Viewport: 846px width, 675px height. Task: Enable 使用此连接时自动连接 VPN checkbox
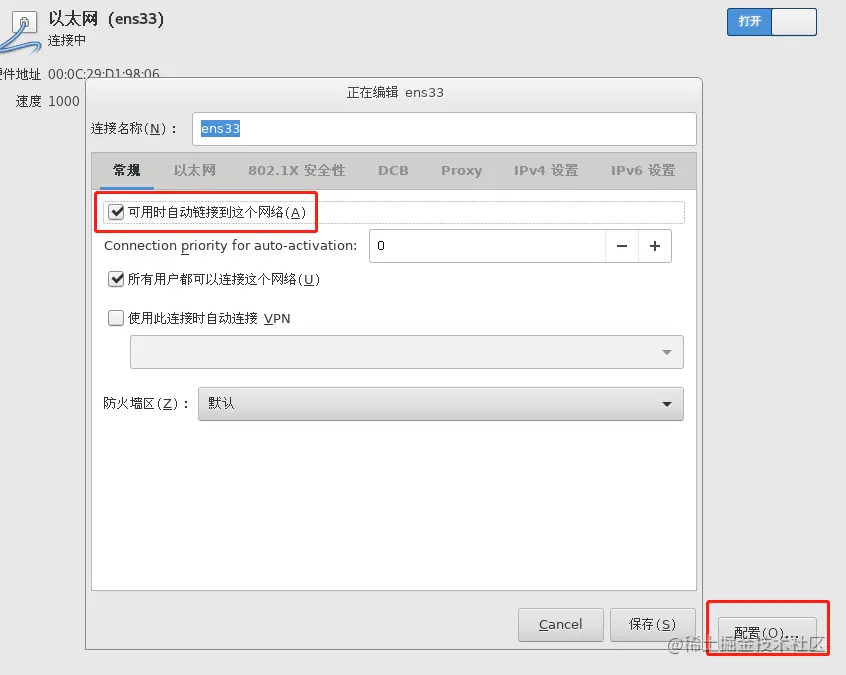(x=116, y=318)
